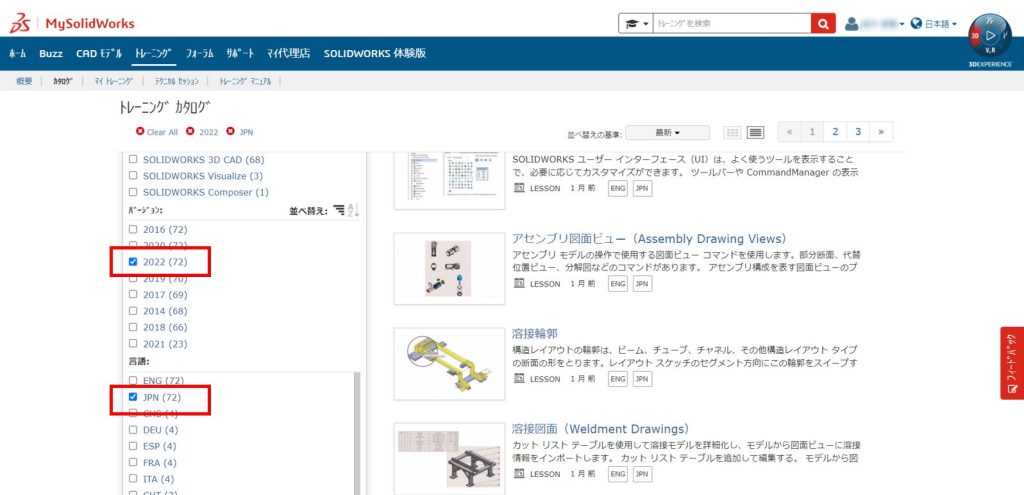Click the training search input field
The width and height of the screenshot is (1024, 495).
coord(732,24)
